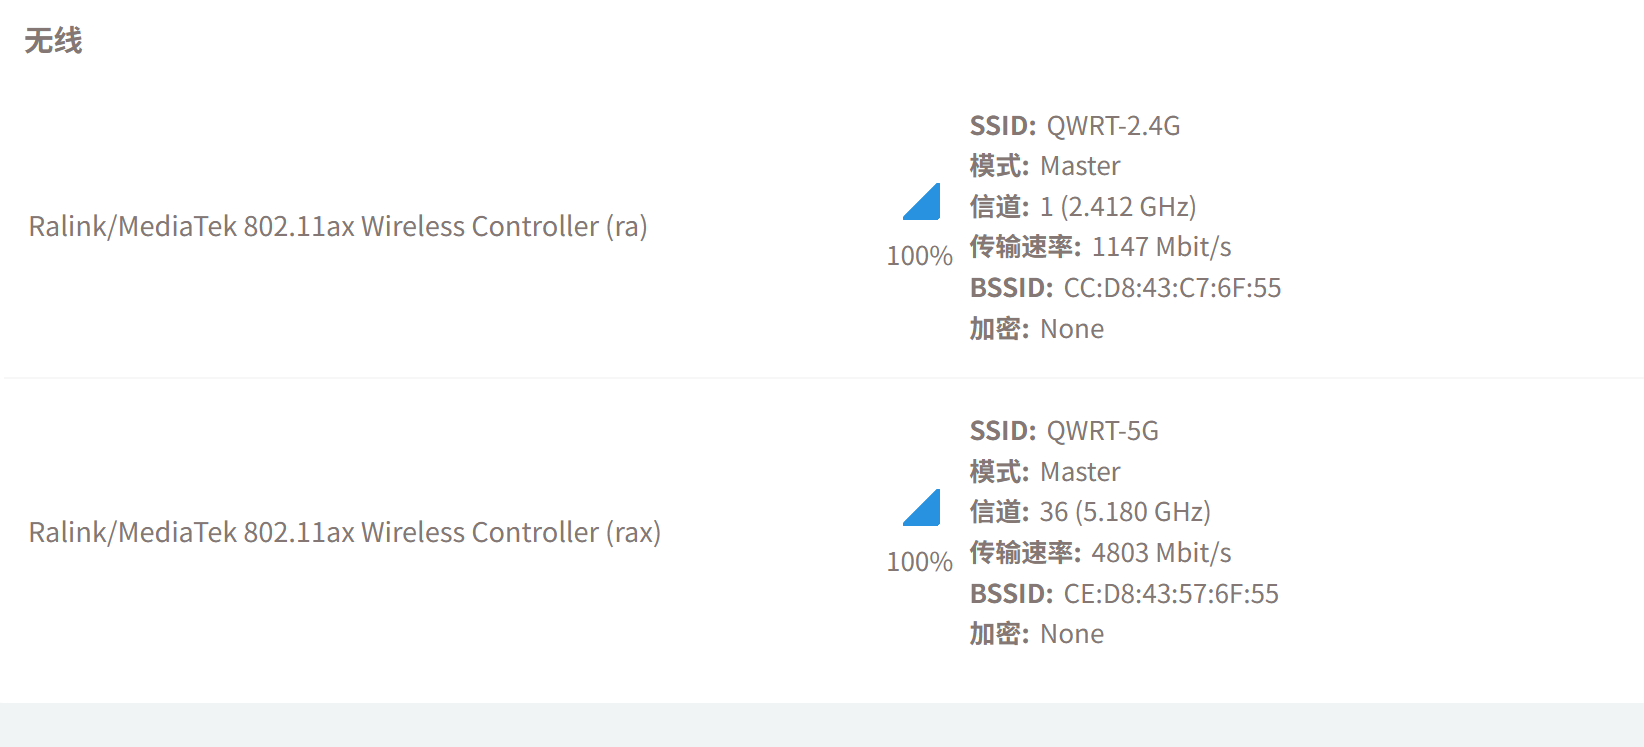Click the Wireless Controller (rax) device name
The height and width of the screenshot is (747, 1644).
(x=345, y=533)
